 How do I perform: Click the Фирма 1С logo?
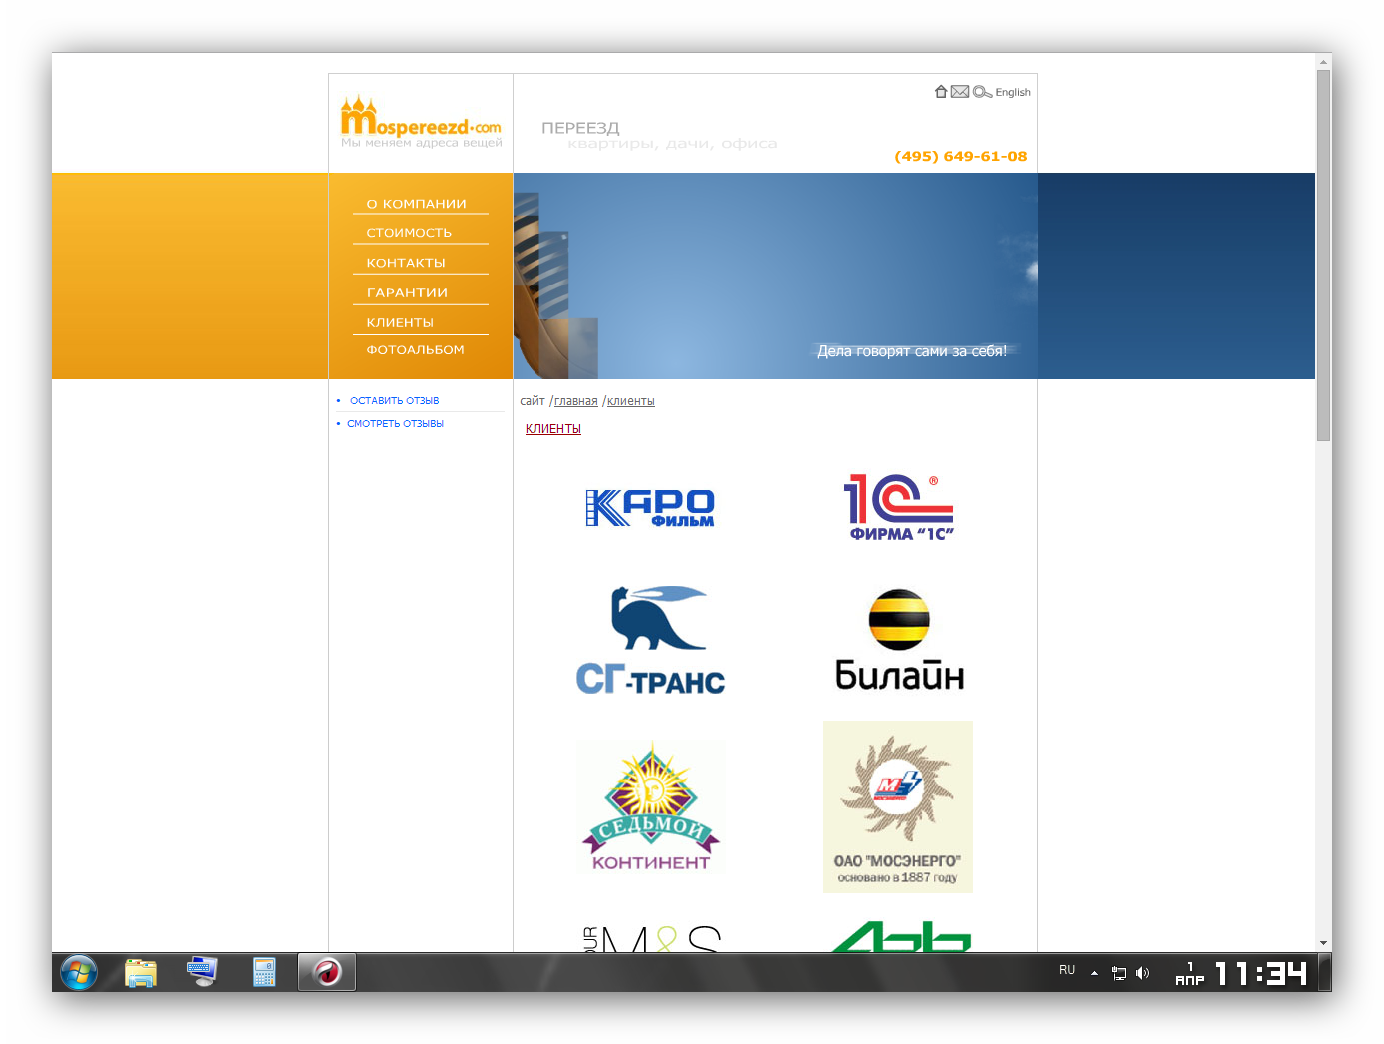coord(898,507)
